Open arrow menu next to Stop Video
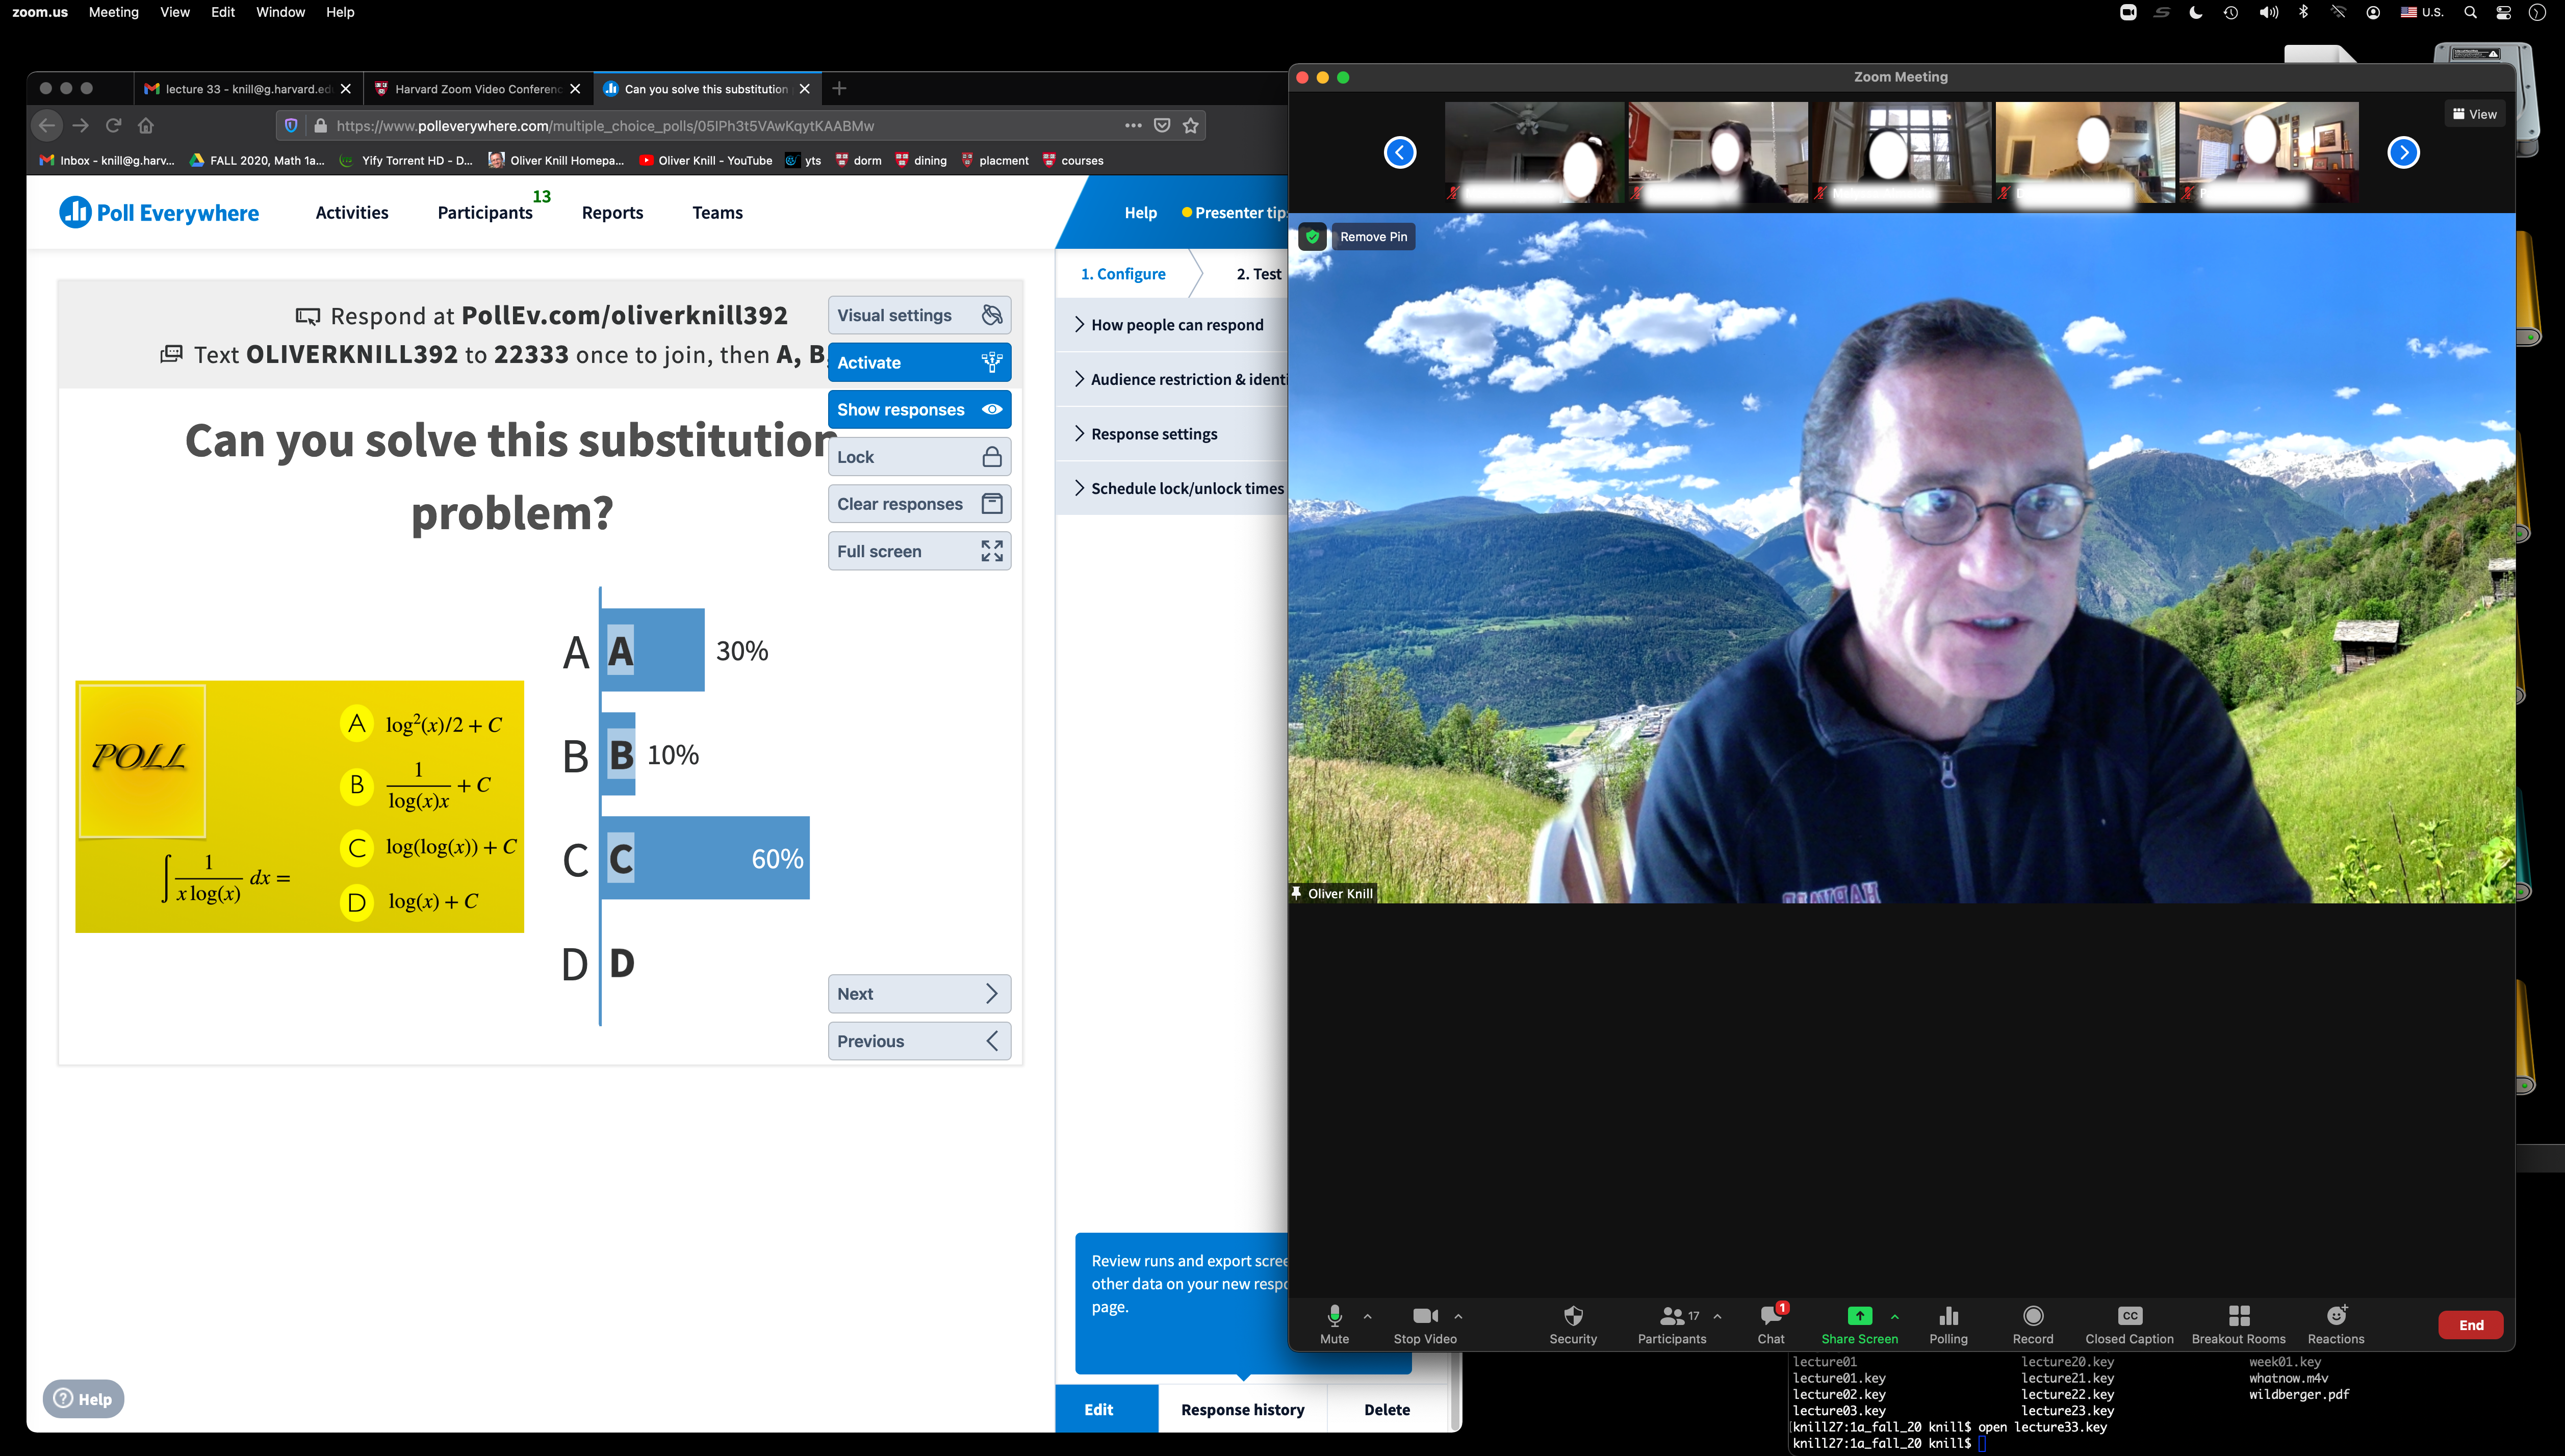The height and width of the screenshot is (1456, 2565). (x=1458, y=1316)
